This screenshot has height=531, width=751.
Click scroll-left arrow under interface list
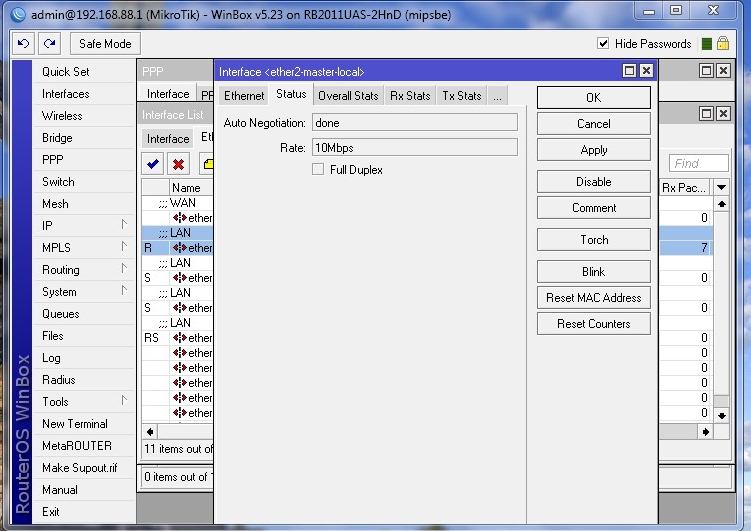pyautogui.click(x=150, y=432)
